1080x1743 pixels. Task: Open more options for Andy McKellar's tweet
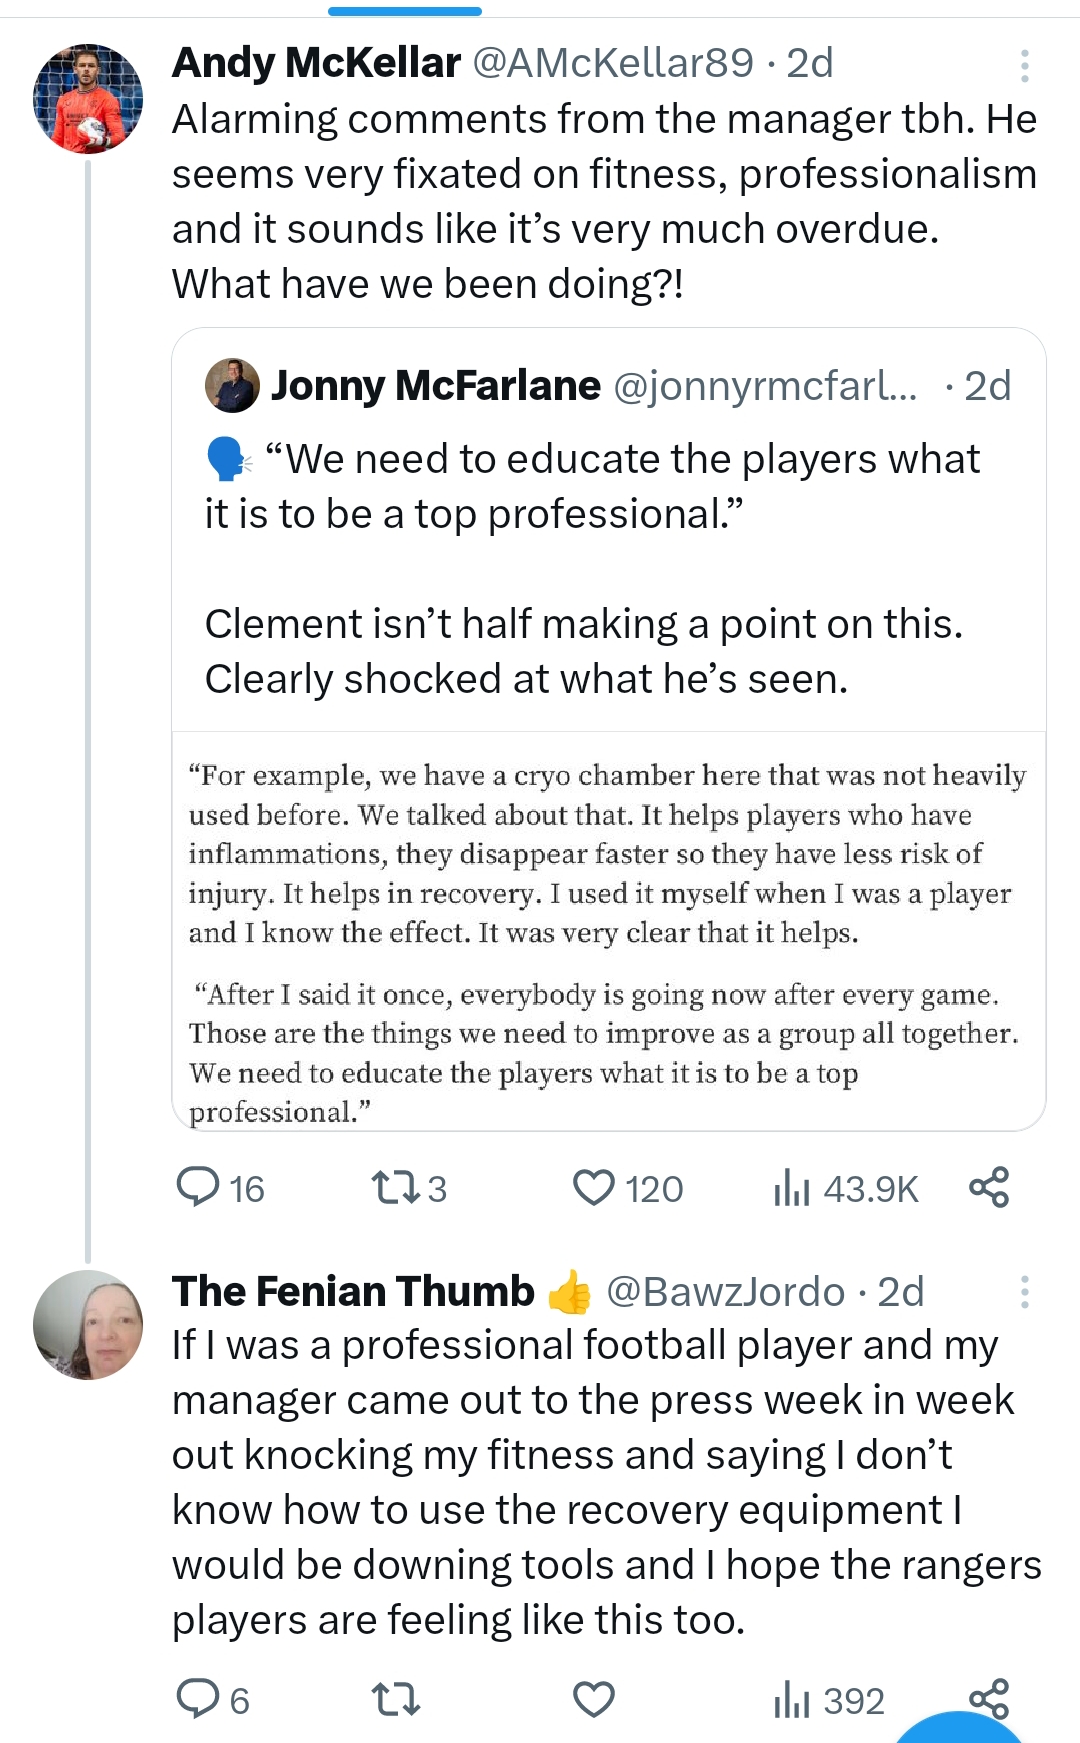(1024, 66)
